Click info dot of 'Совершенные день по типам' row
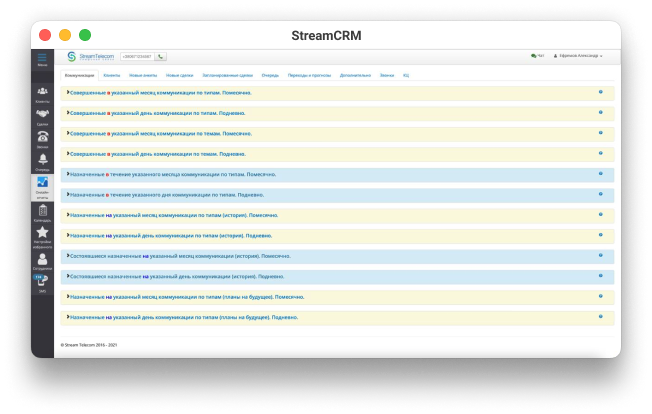652x414 pixels. [x=600, y=112]
